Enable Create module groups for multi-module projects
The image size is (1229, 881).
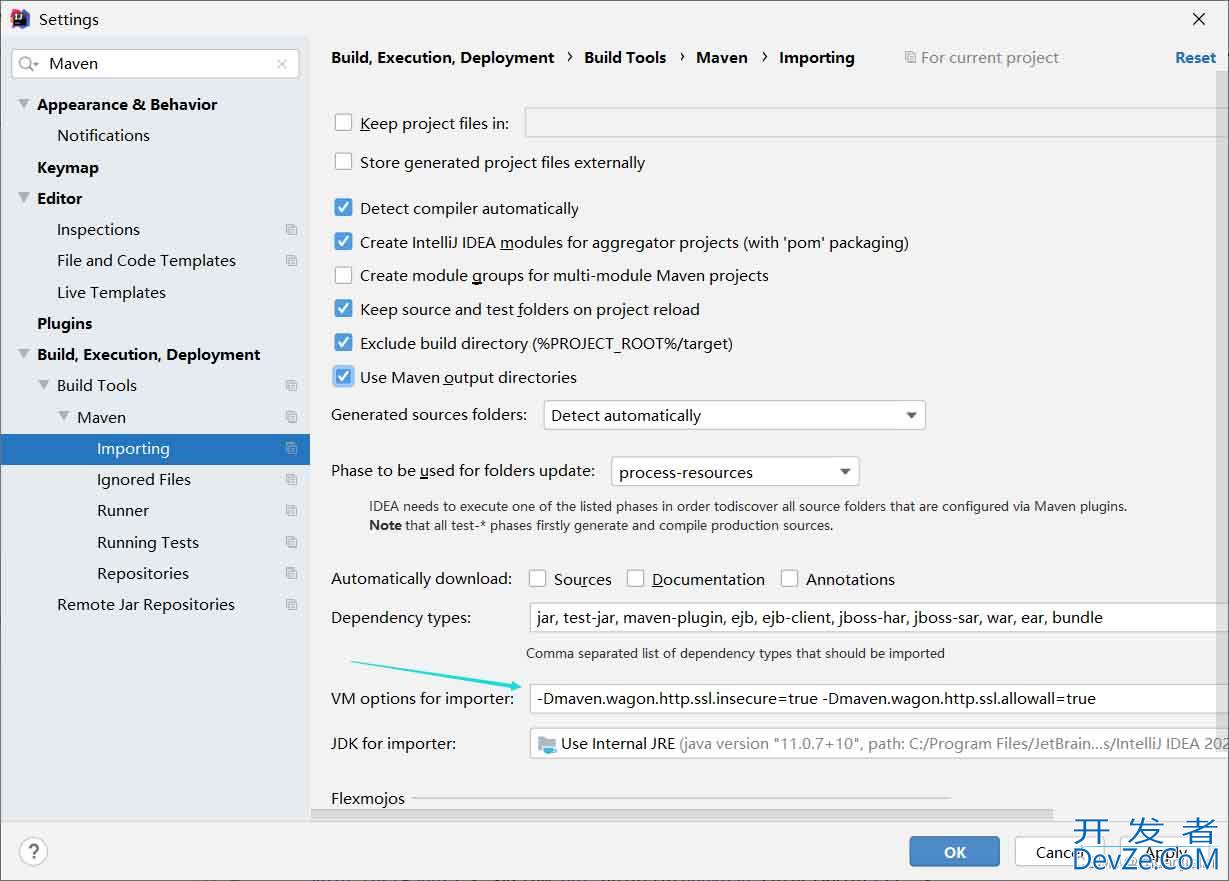click(343, 275)
